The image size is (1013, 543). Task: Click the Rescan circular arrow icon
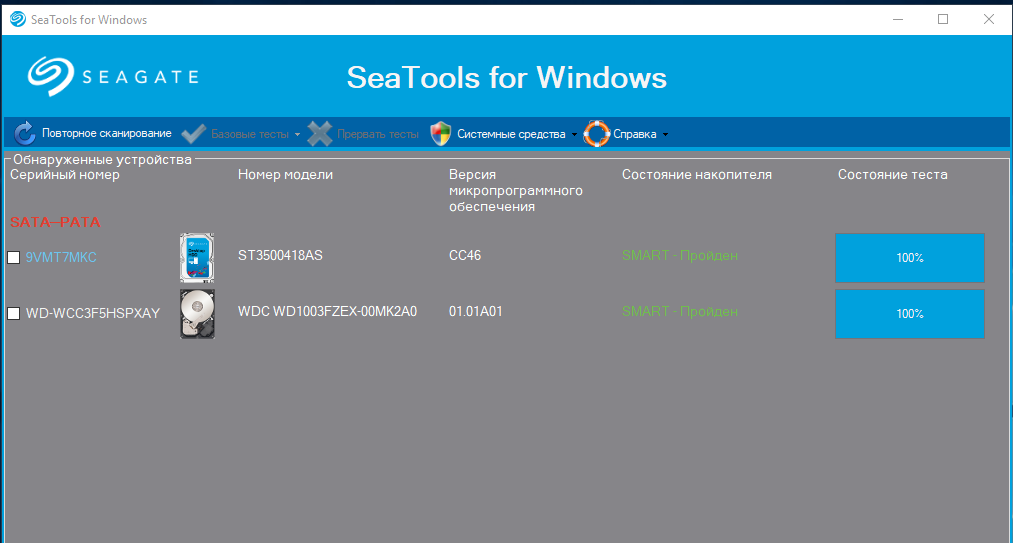(25, 133)
